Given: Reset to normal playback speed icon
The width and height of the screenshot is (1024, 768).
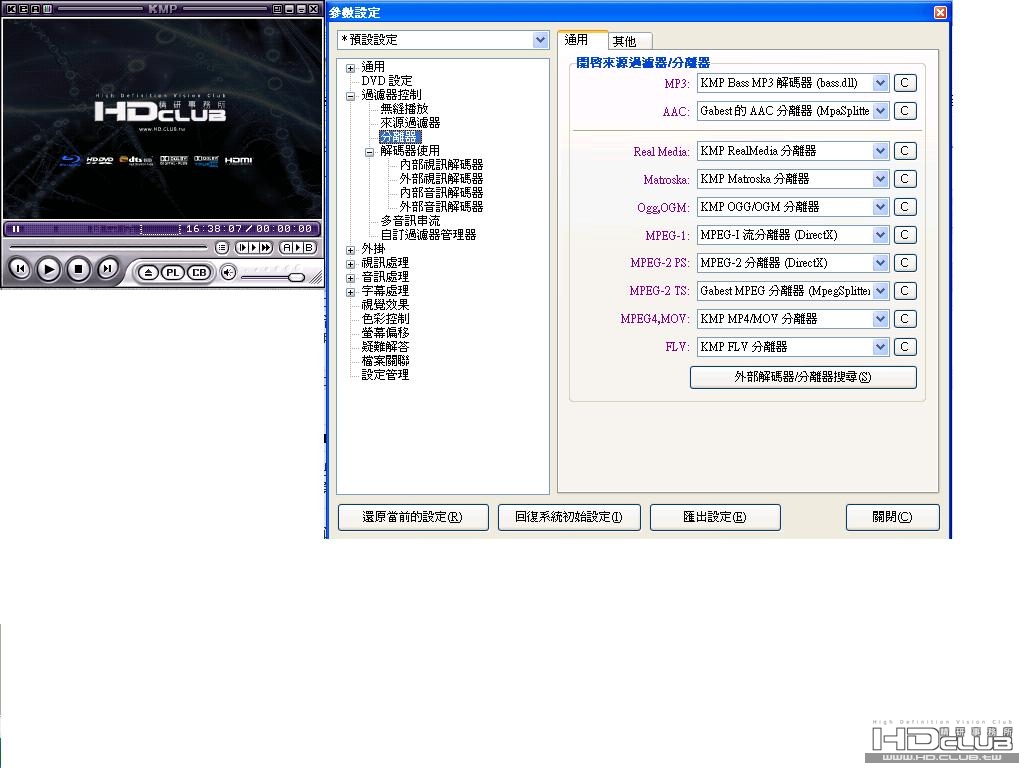Looking at the screenshot, I should point(254,248).
